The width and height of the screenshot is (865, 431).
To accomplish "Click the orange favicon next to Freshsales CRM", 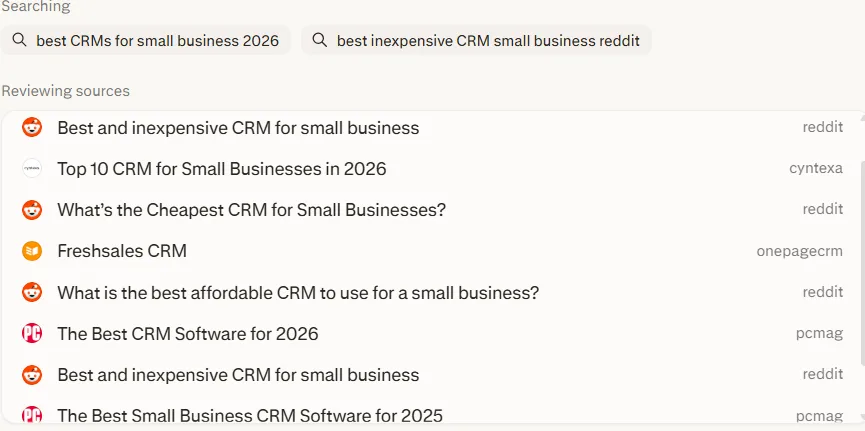I will click(x=32, y=251).
